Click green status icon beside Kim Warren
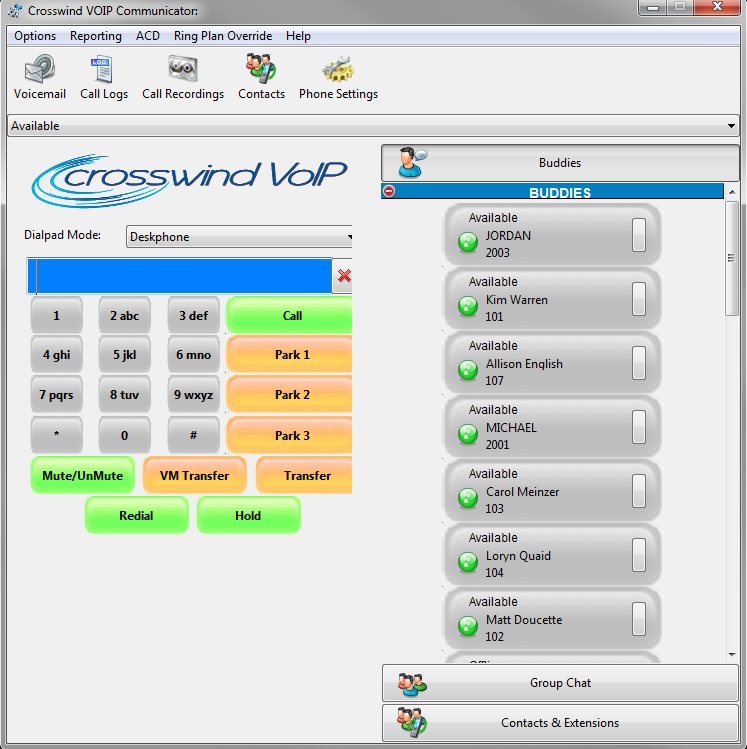The height and width of the screenshot is (749, 747). 467,306
